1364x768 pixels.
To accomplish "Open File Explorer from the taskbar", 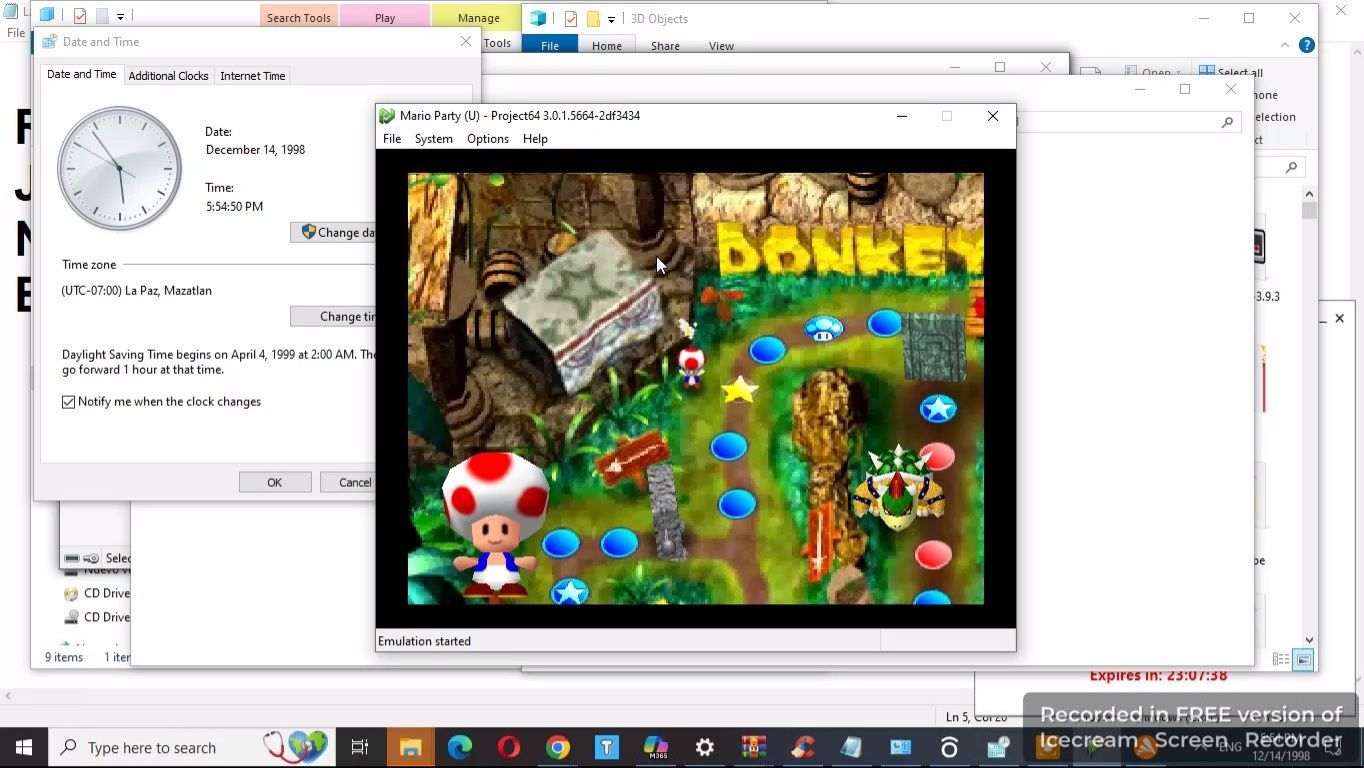I will (x=411, y=747).
